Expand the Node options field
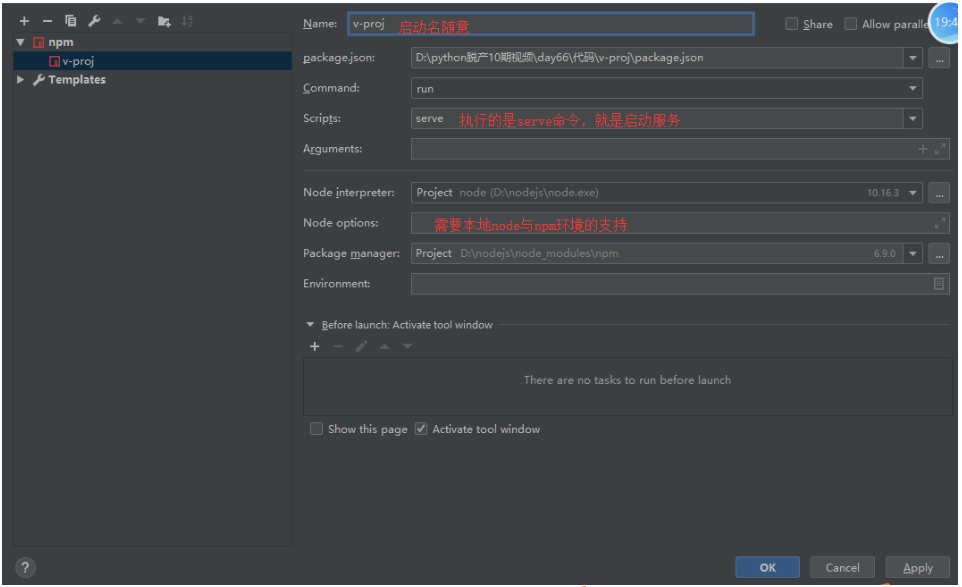962x587 pixels. pos(940,223)
